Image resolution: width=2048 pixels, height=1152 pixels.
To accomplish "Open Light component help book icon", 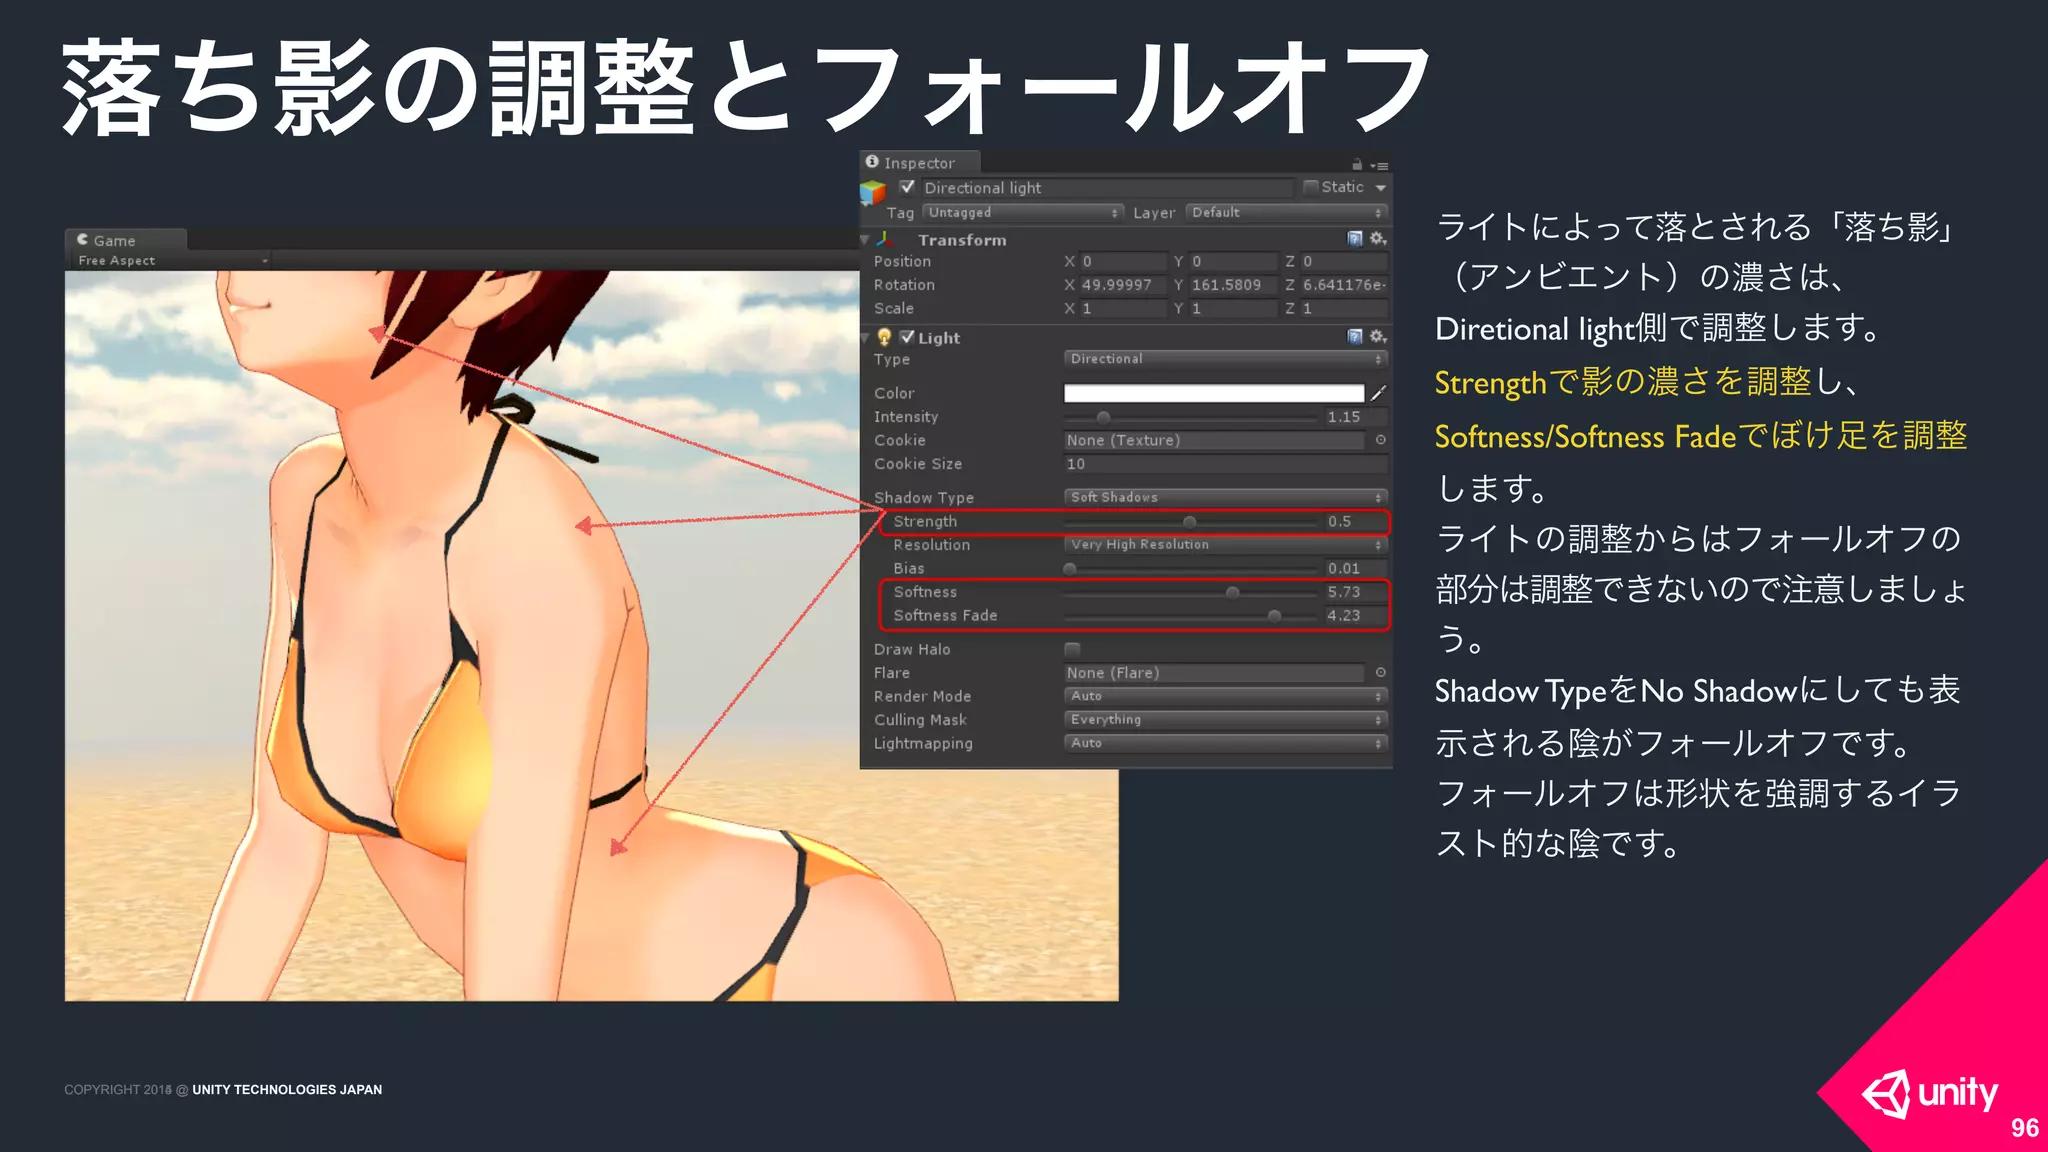I will coord(1355,337).
